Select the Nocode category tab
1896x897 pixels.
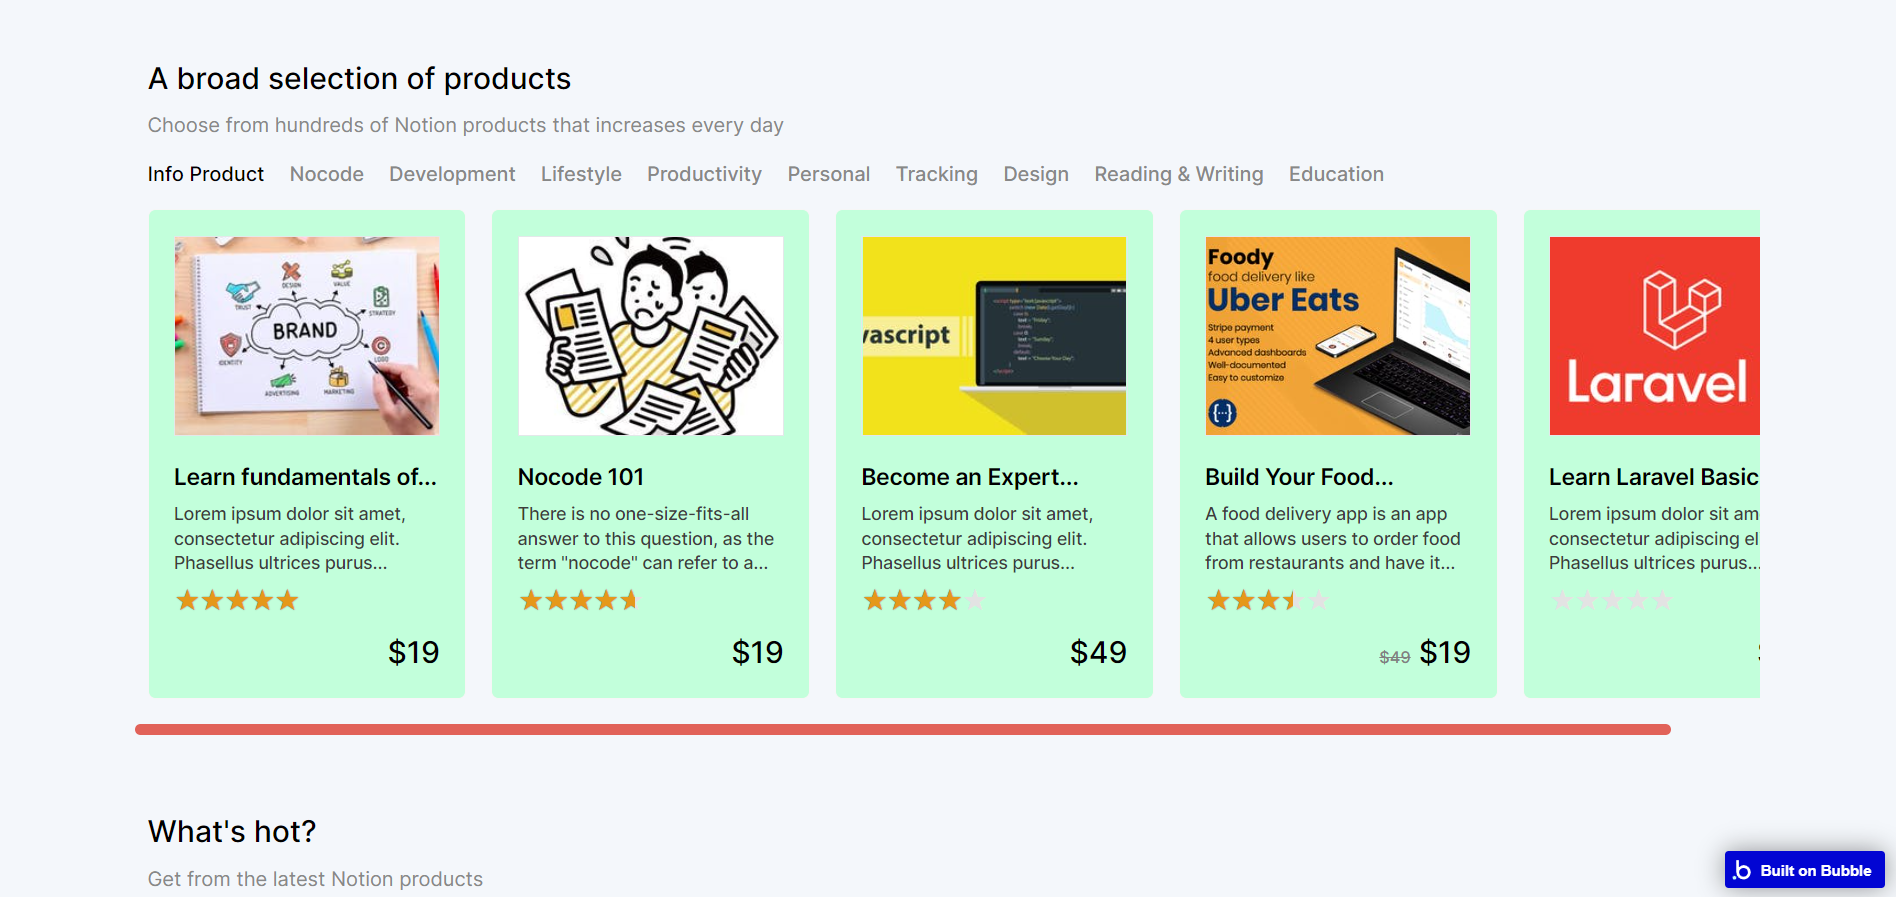(x=326, y=174)
